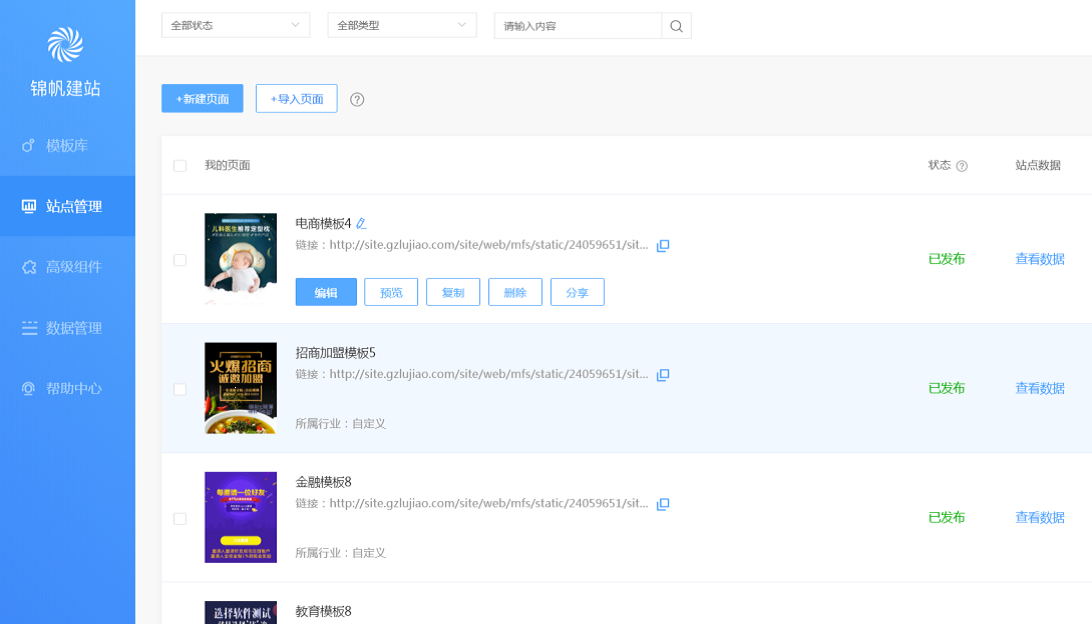
Task: Copy the link of 招商加盟模板5
Action: 663,375
